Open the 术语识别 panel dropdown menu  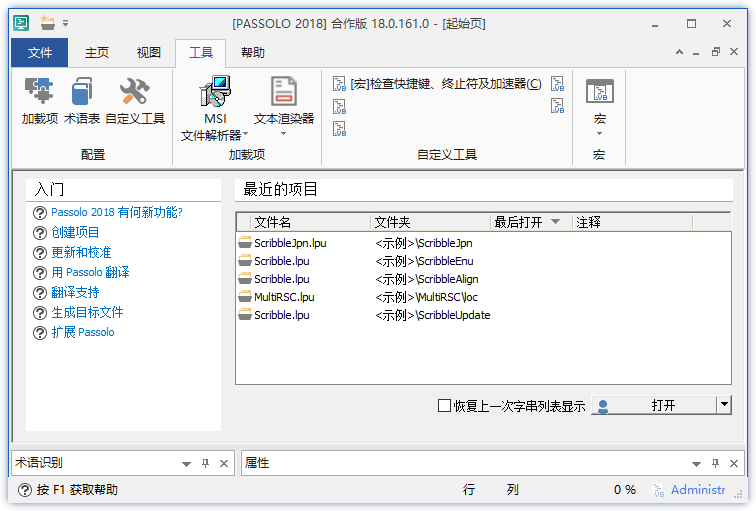[186, 464]
